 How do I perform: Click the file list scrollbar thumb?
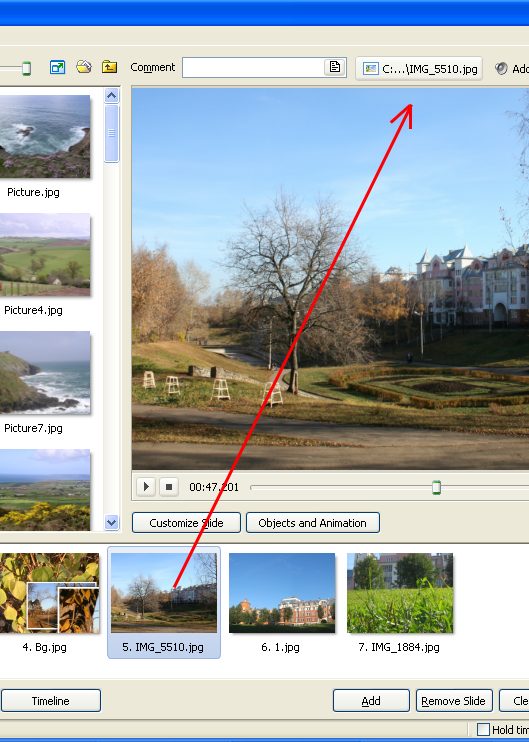pyautogui.click(x=112, y=133)
